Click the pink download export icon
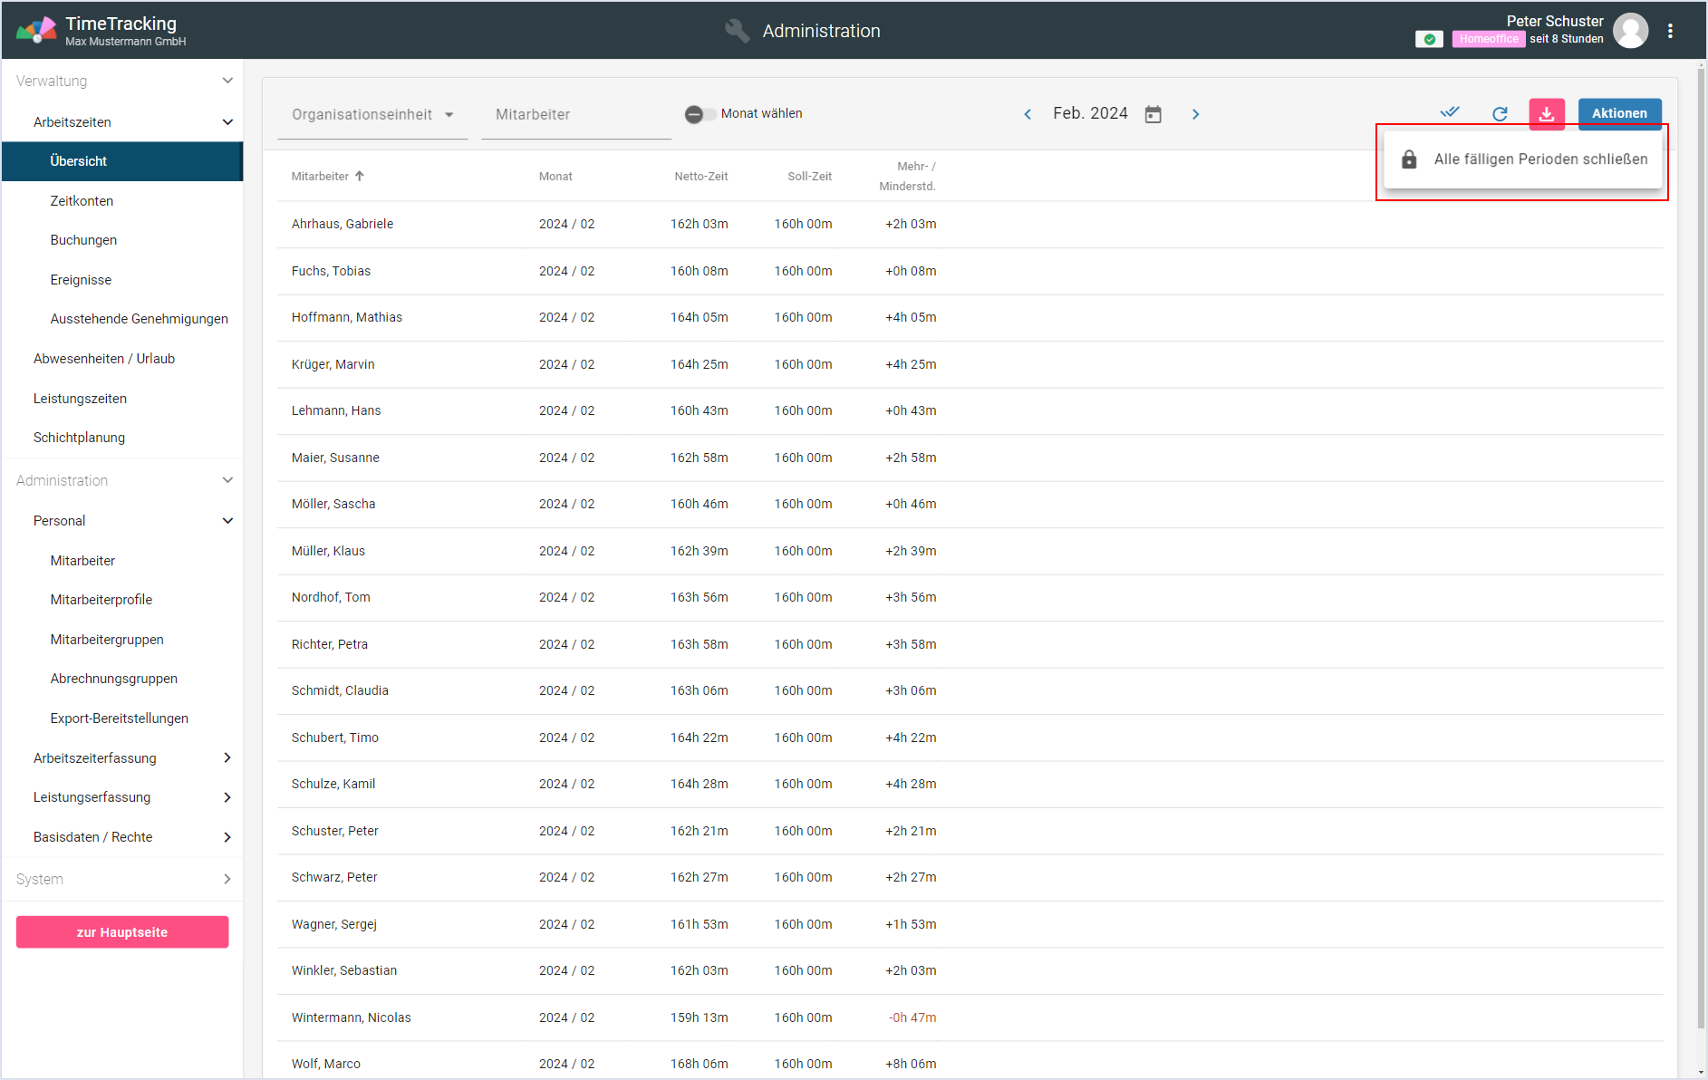 (x=1546, y=114)
